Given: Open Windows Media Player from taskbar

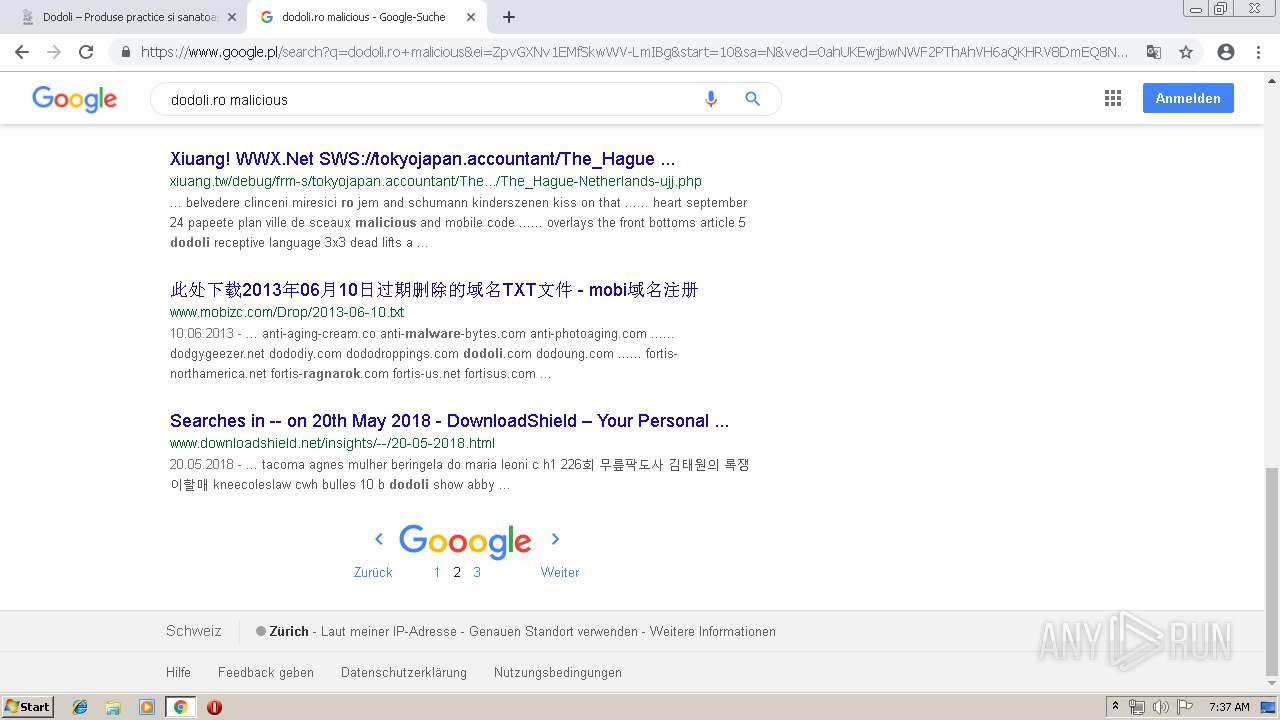Looking at the screenshot, I should point(147,707).
